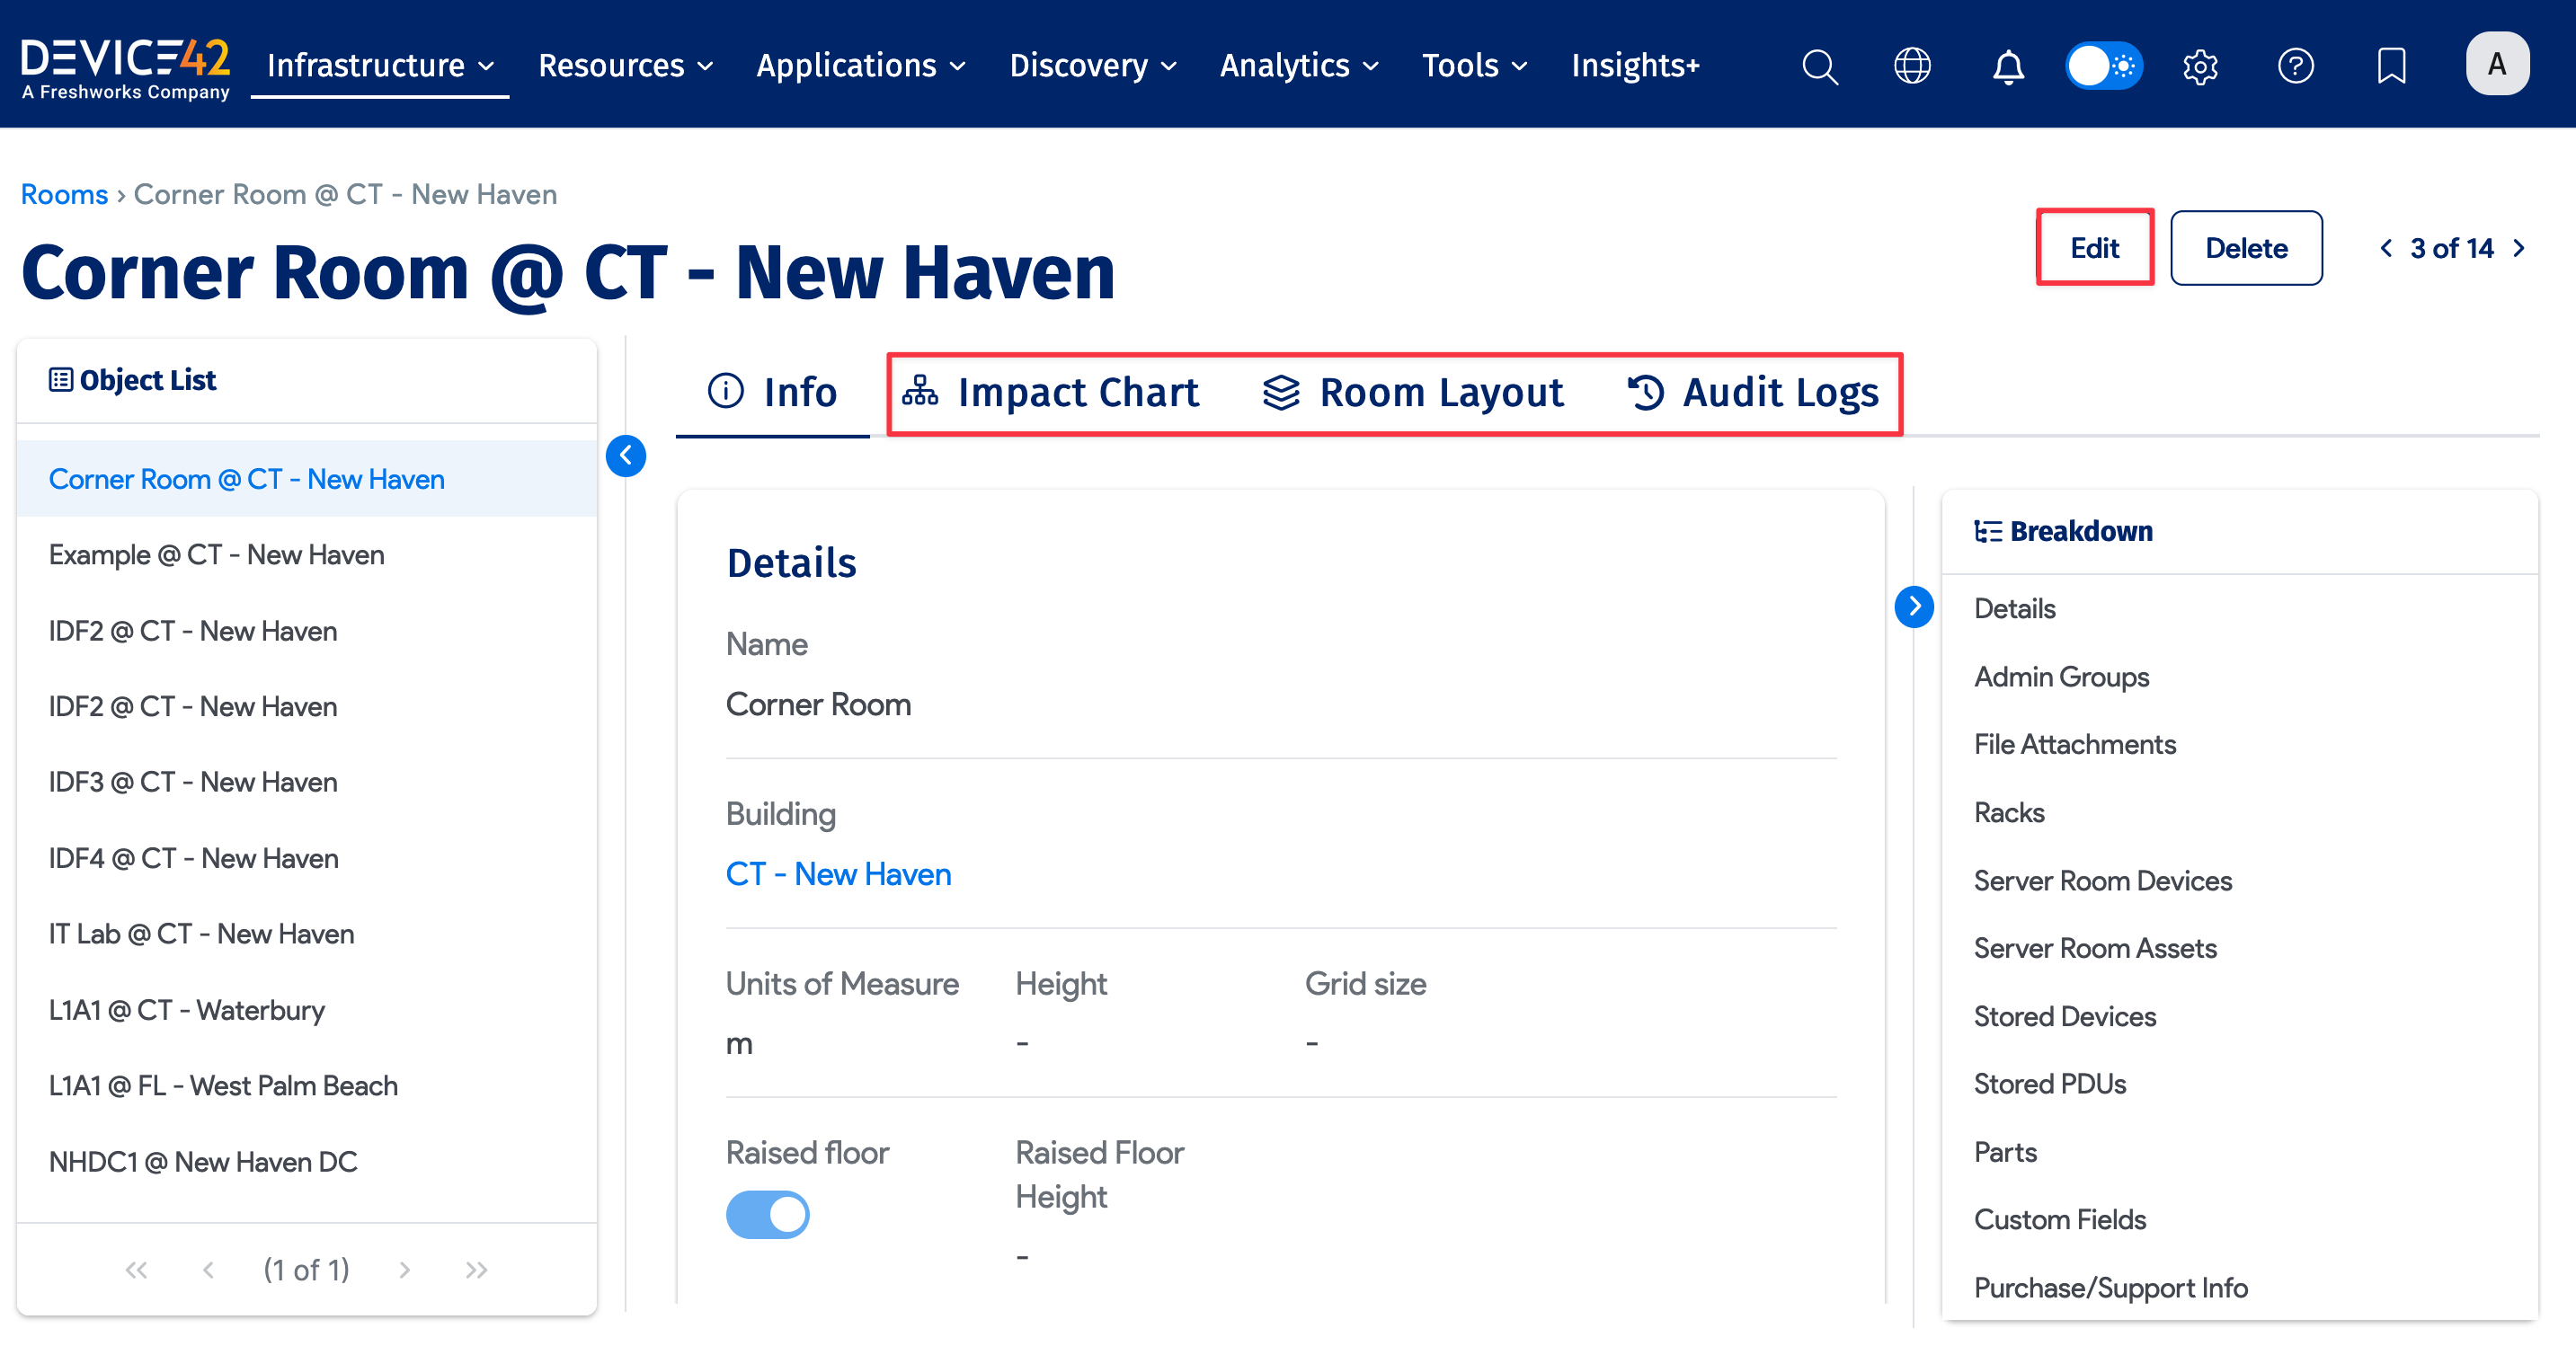Screen dimensions: 2576x1346
Task: Open the search magnifier icon
Action: [x=1819, y=66]
